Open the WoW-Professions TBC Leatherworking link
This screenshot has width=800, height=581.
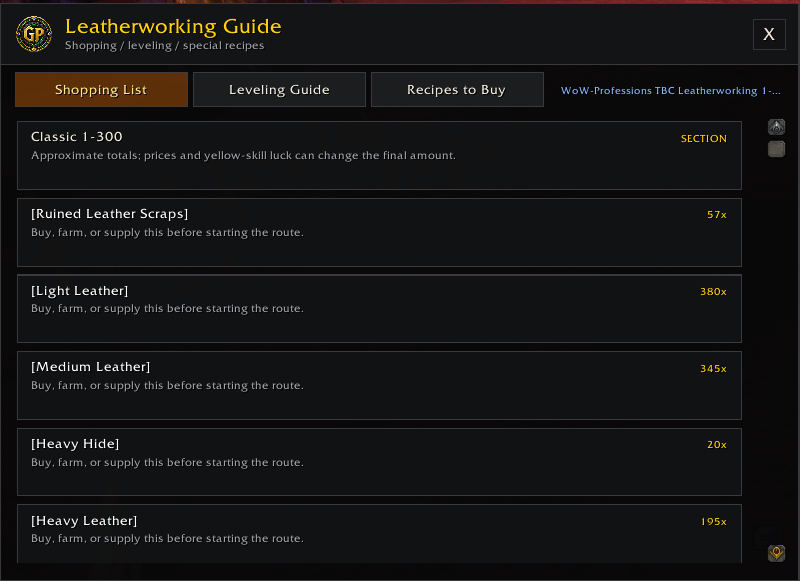point(670,91)
